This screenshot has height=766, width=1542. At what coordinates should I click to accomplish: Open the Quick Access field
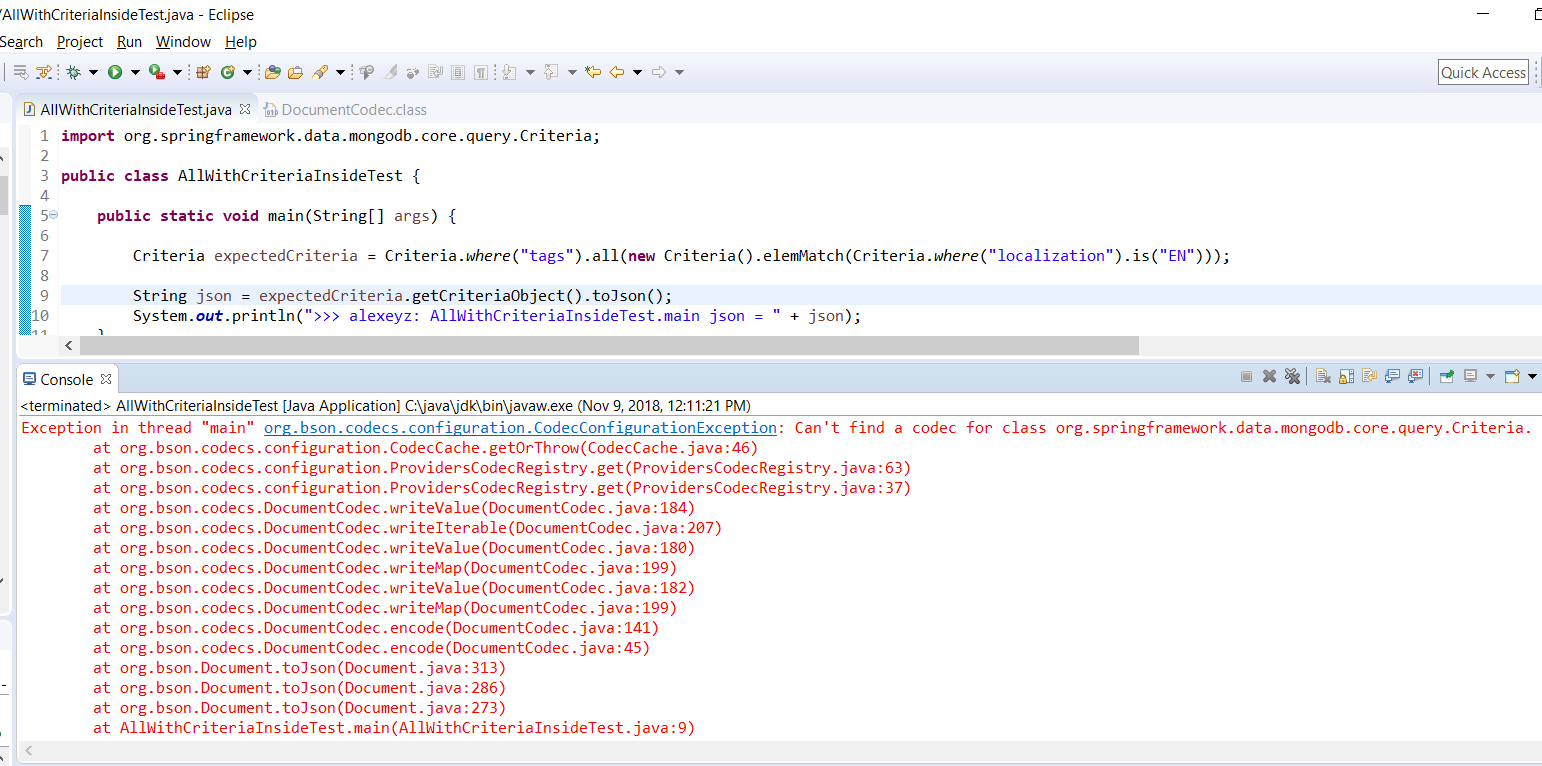point(1483,72)
